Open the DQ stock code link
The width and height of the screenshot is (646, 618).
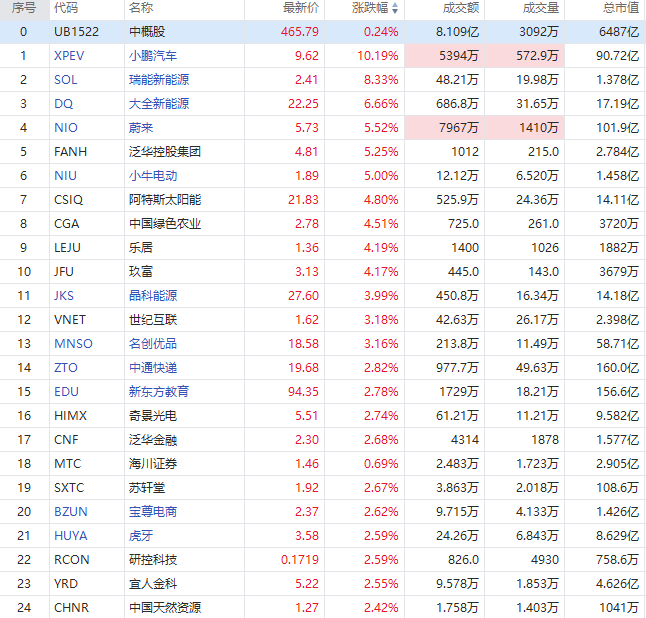[63, 103]
